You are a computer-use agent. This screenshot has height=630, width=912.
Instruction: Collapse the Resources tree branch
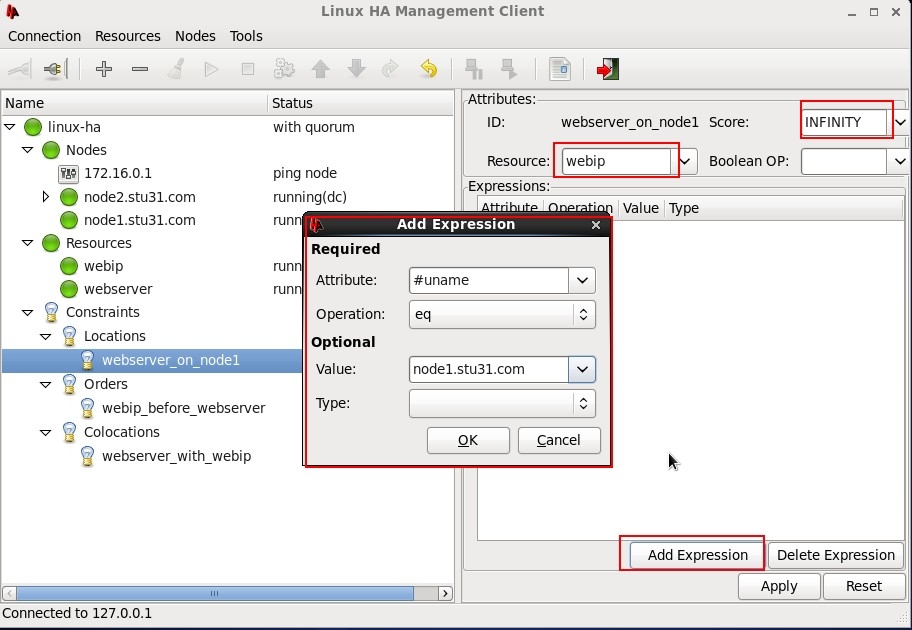[27, 243]
